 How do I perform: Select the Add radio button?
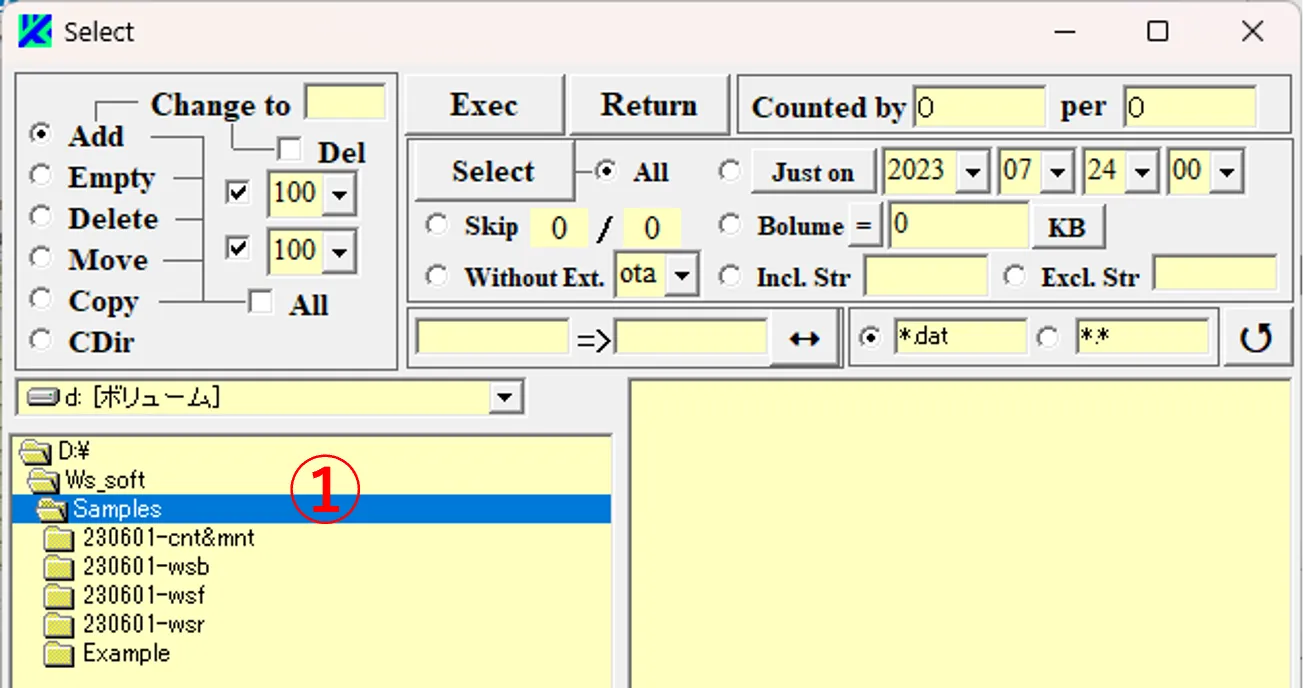pyautogui.click(x=40, y=133)
